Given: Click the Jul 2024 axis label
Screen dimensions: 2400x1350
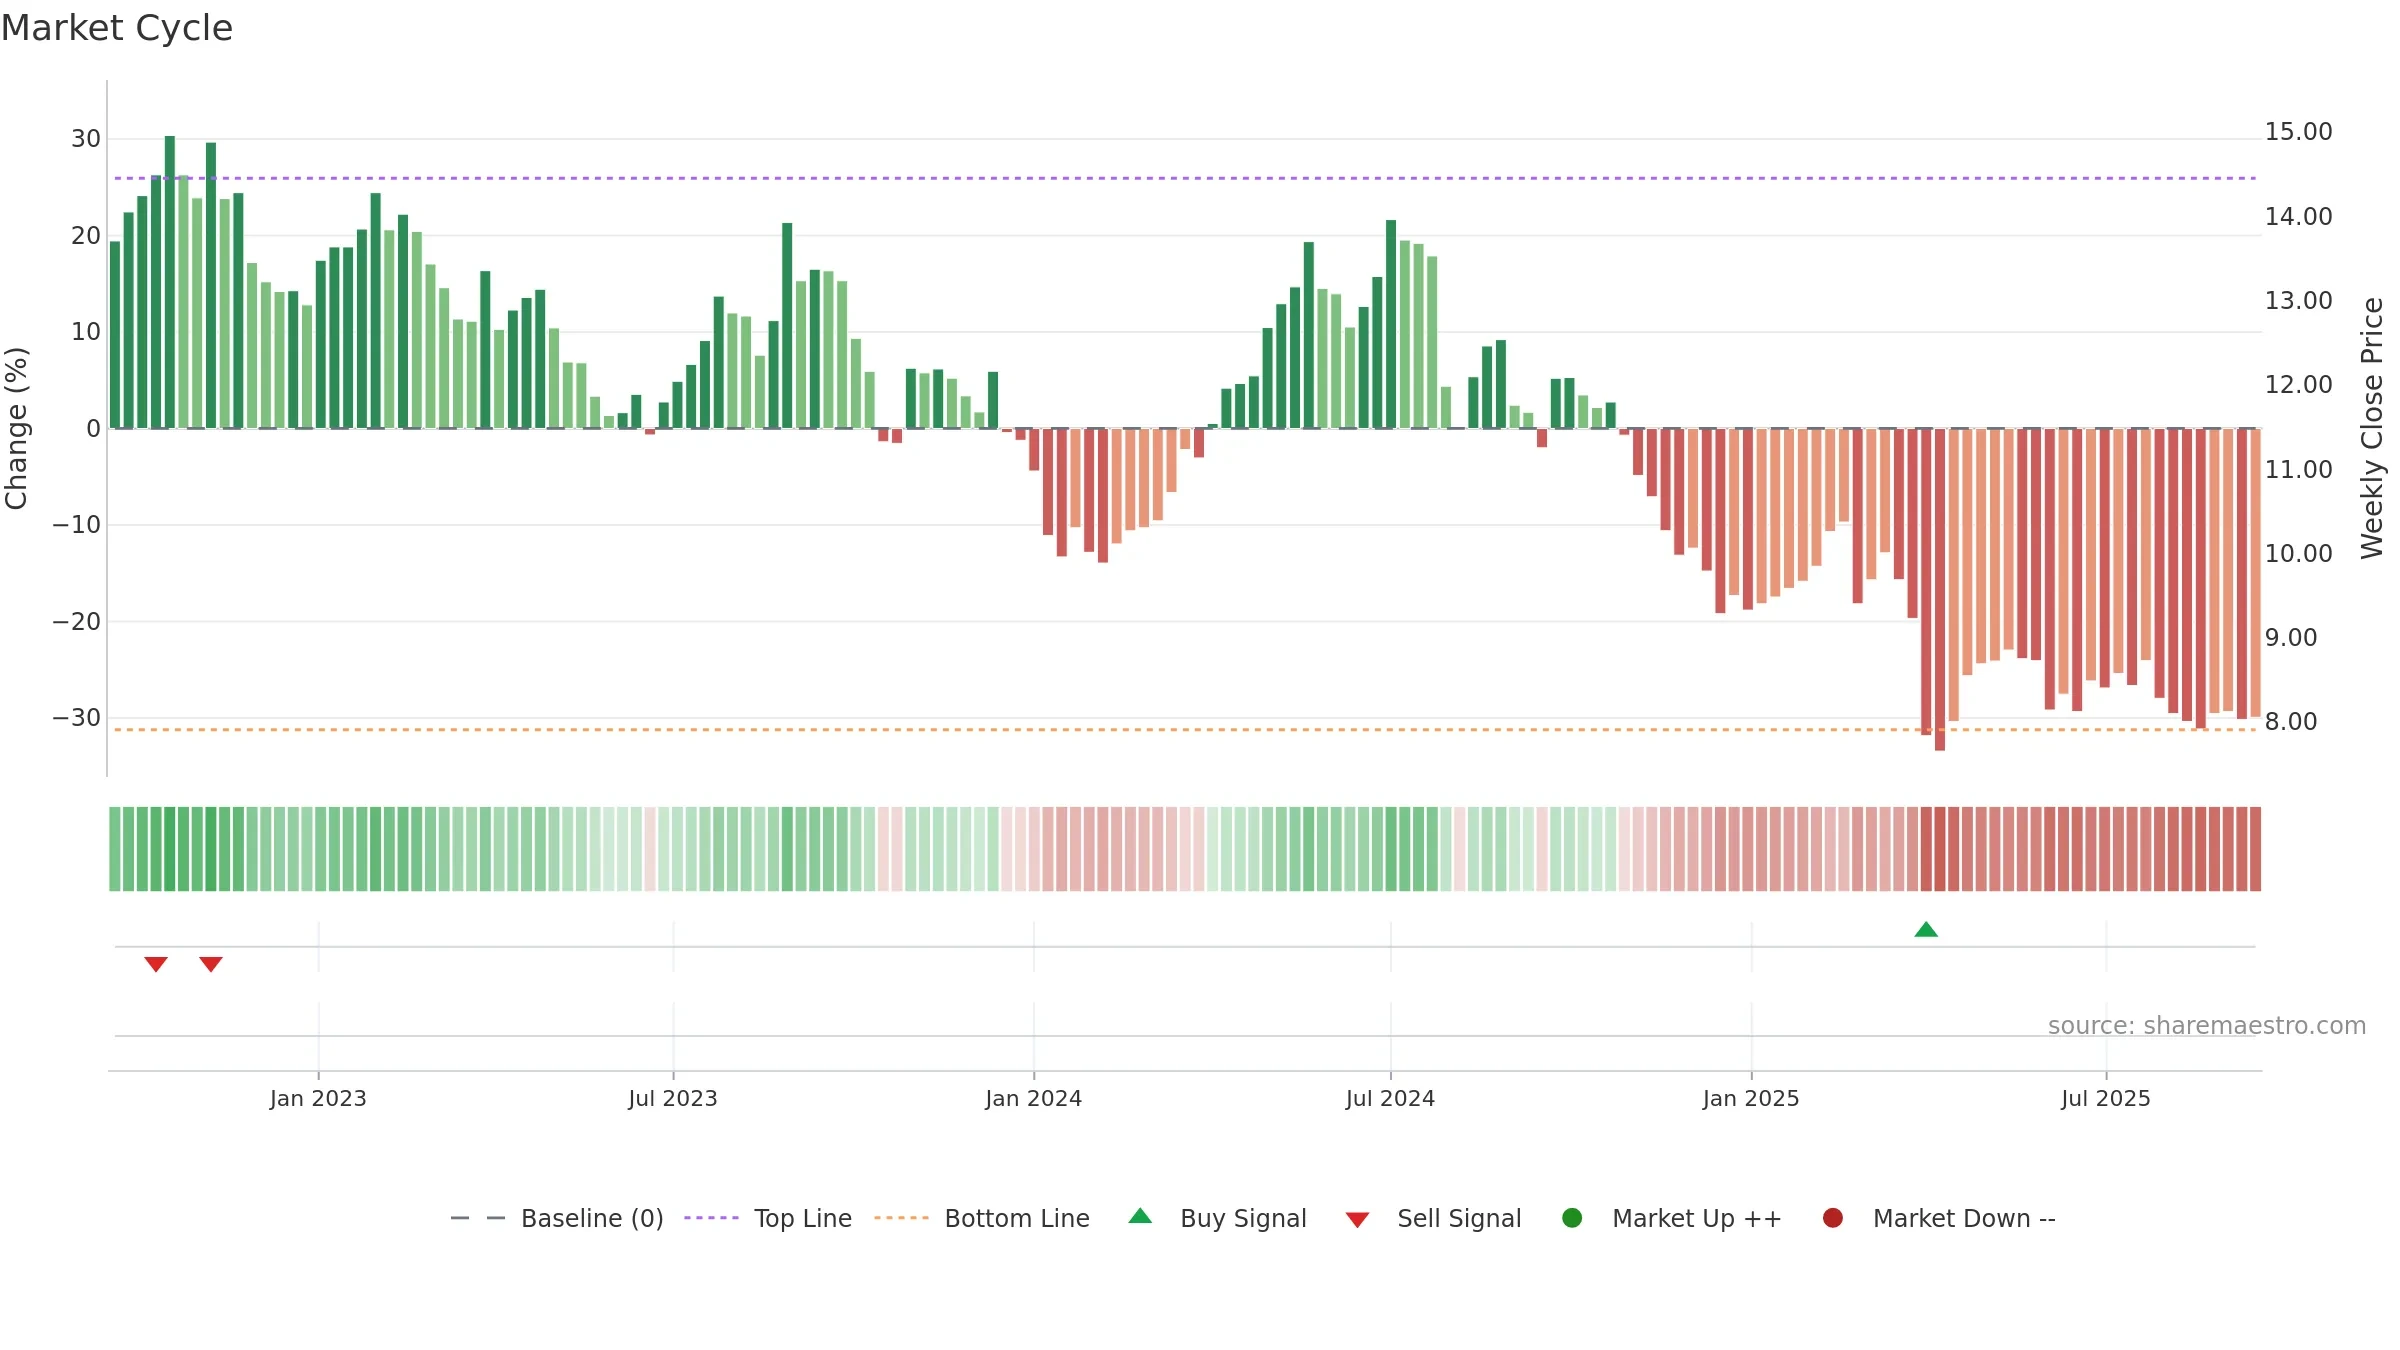Looking at the screenshot, I should pyautogui.click(x=1390, y=1098).
